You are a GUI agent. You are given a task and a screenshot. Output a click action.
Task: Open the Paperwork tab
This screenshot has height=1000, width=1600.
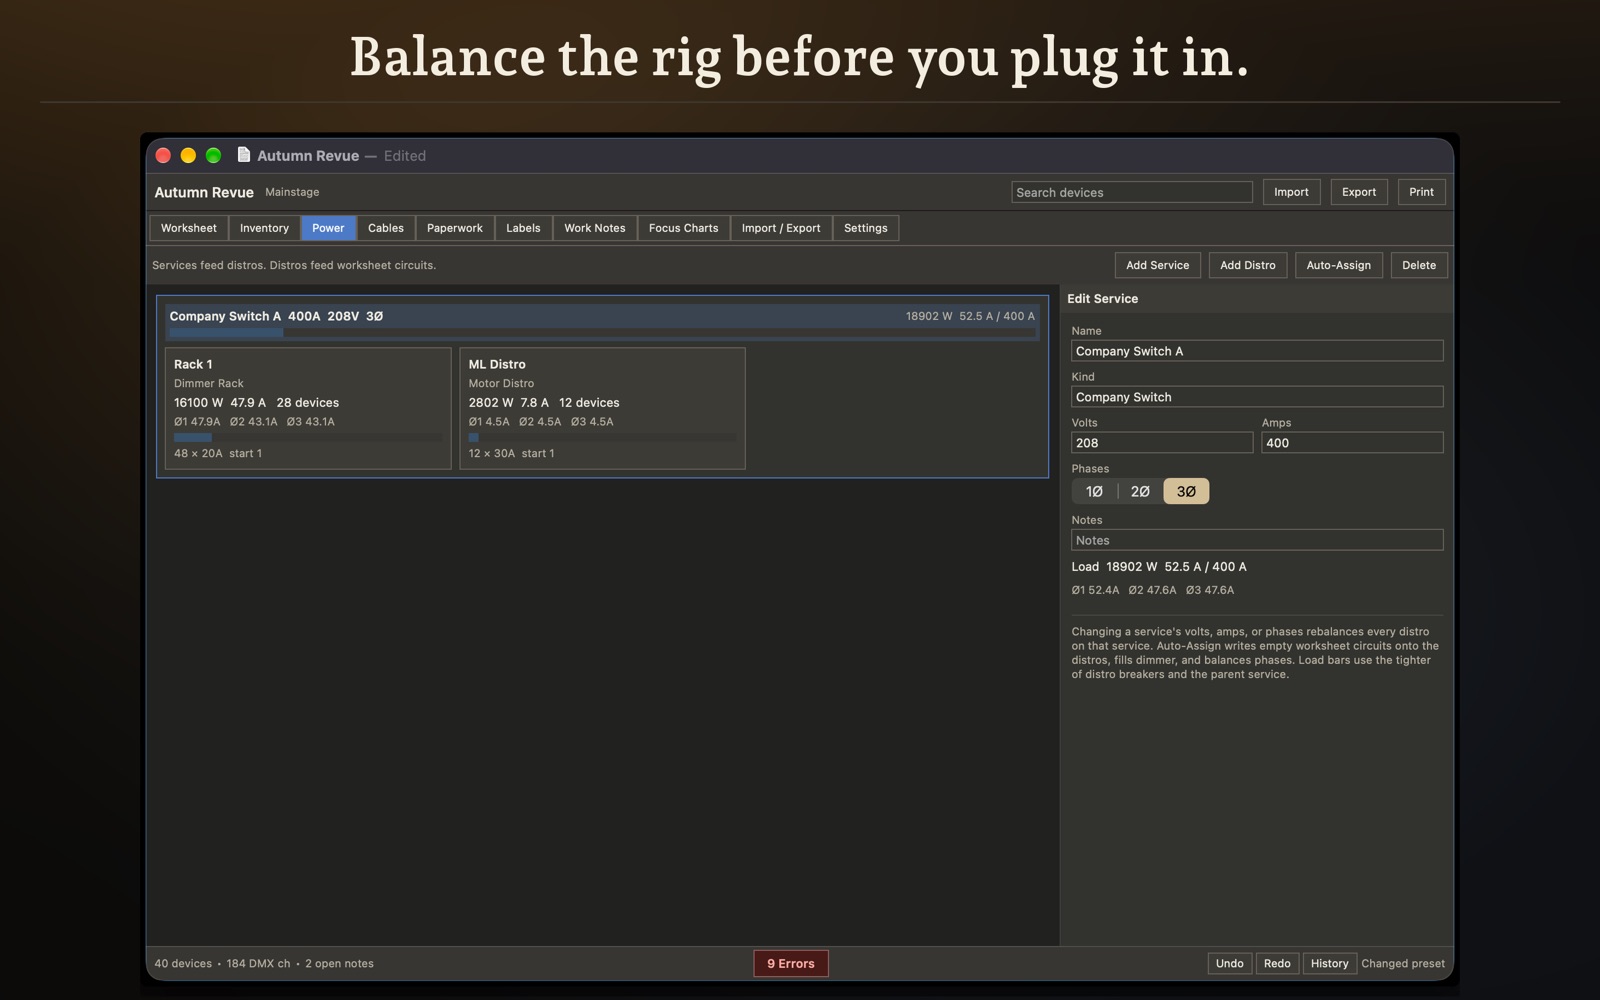[455, 228]
